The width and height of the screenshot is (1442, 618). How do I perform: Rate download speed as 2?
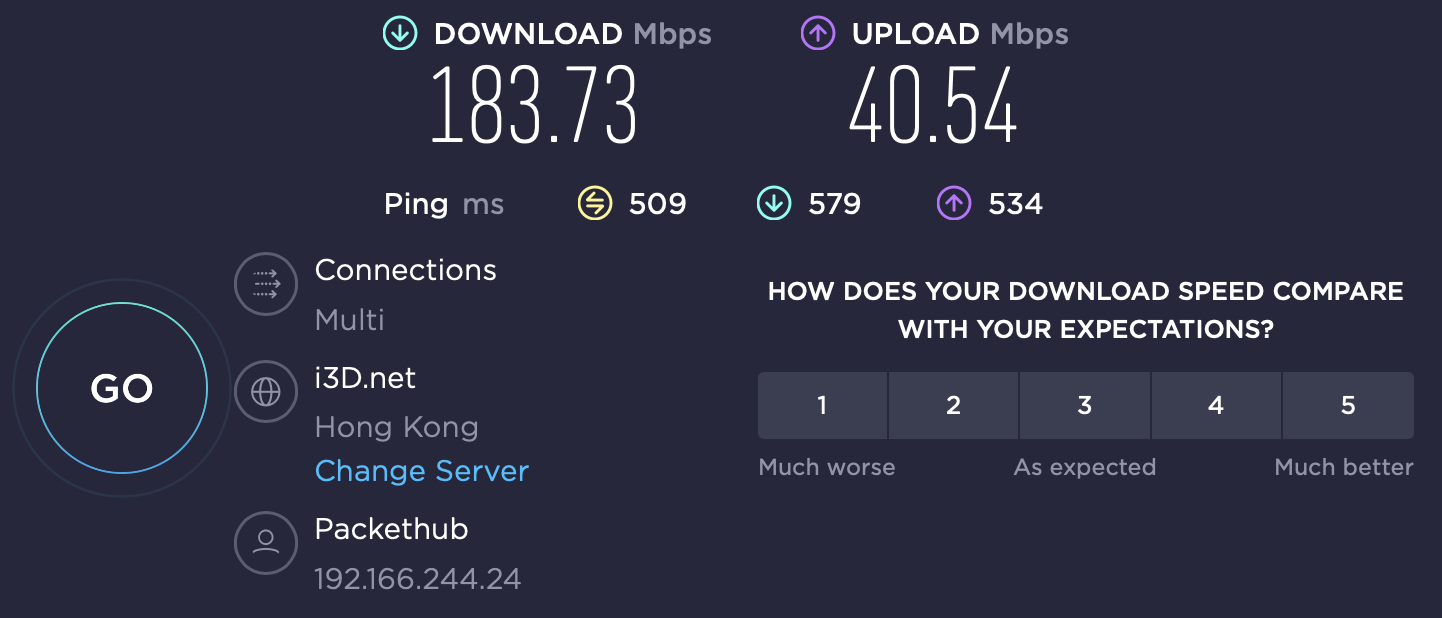tap(953, 405)
